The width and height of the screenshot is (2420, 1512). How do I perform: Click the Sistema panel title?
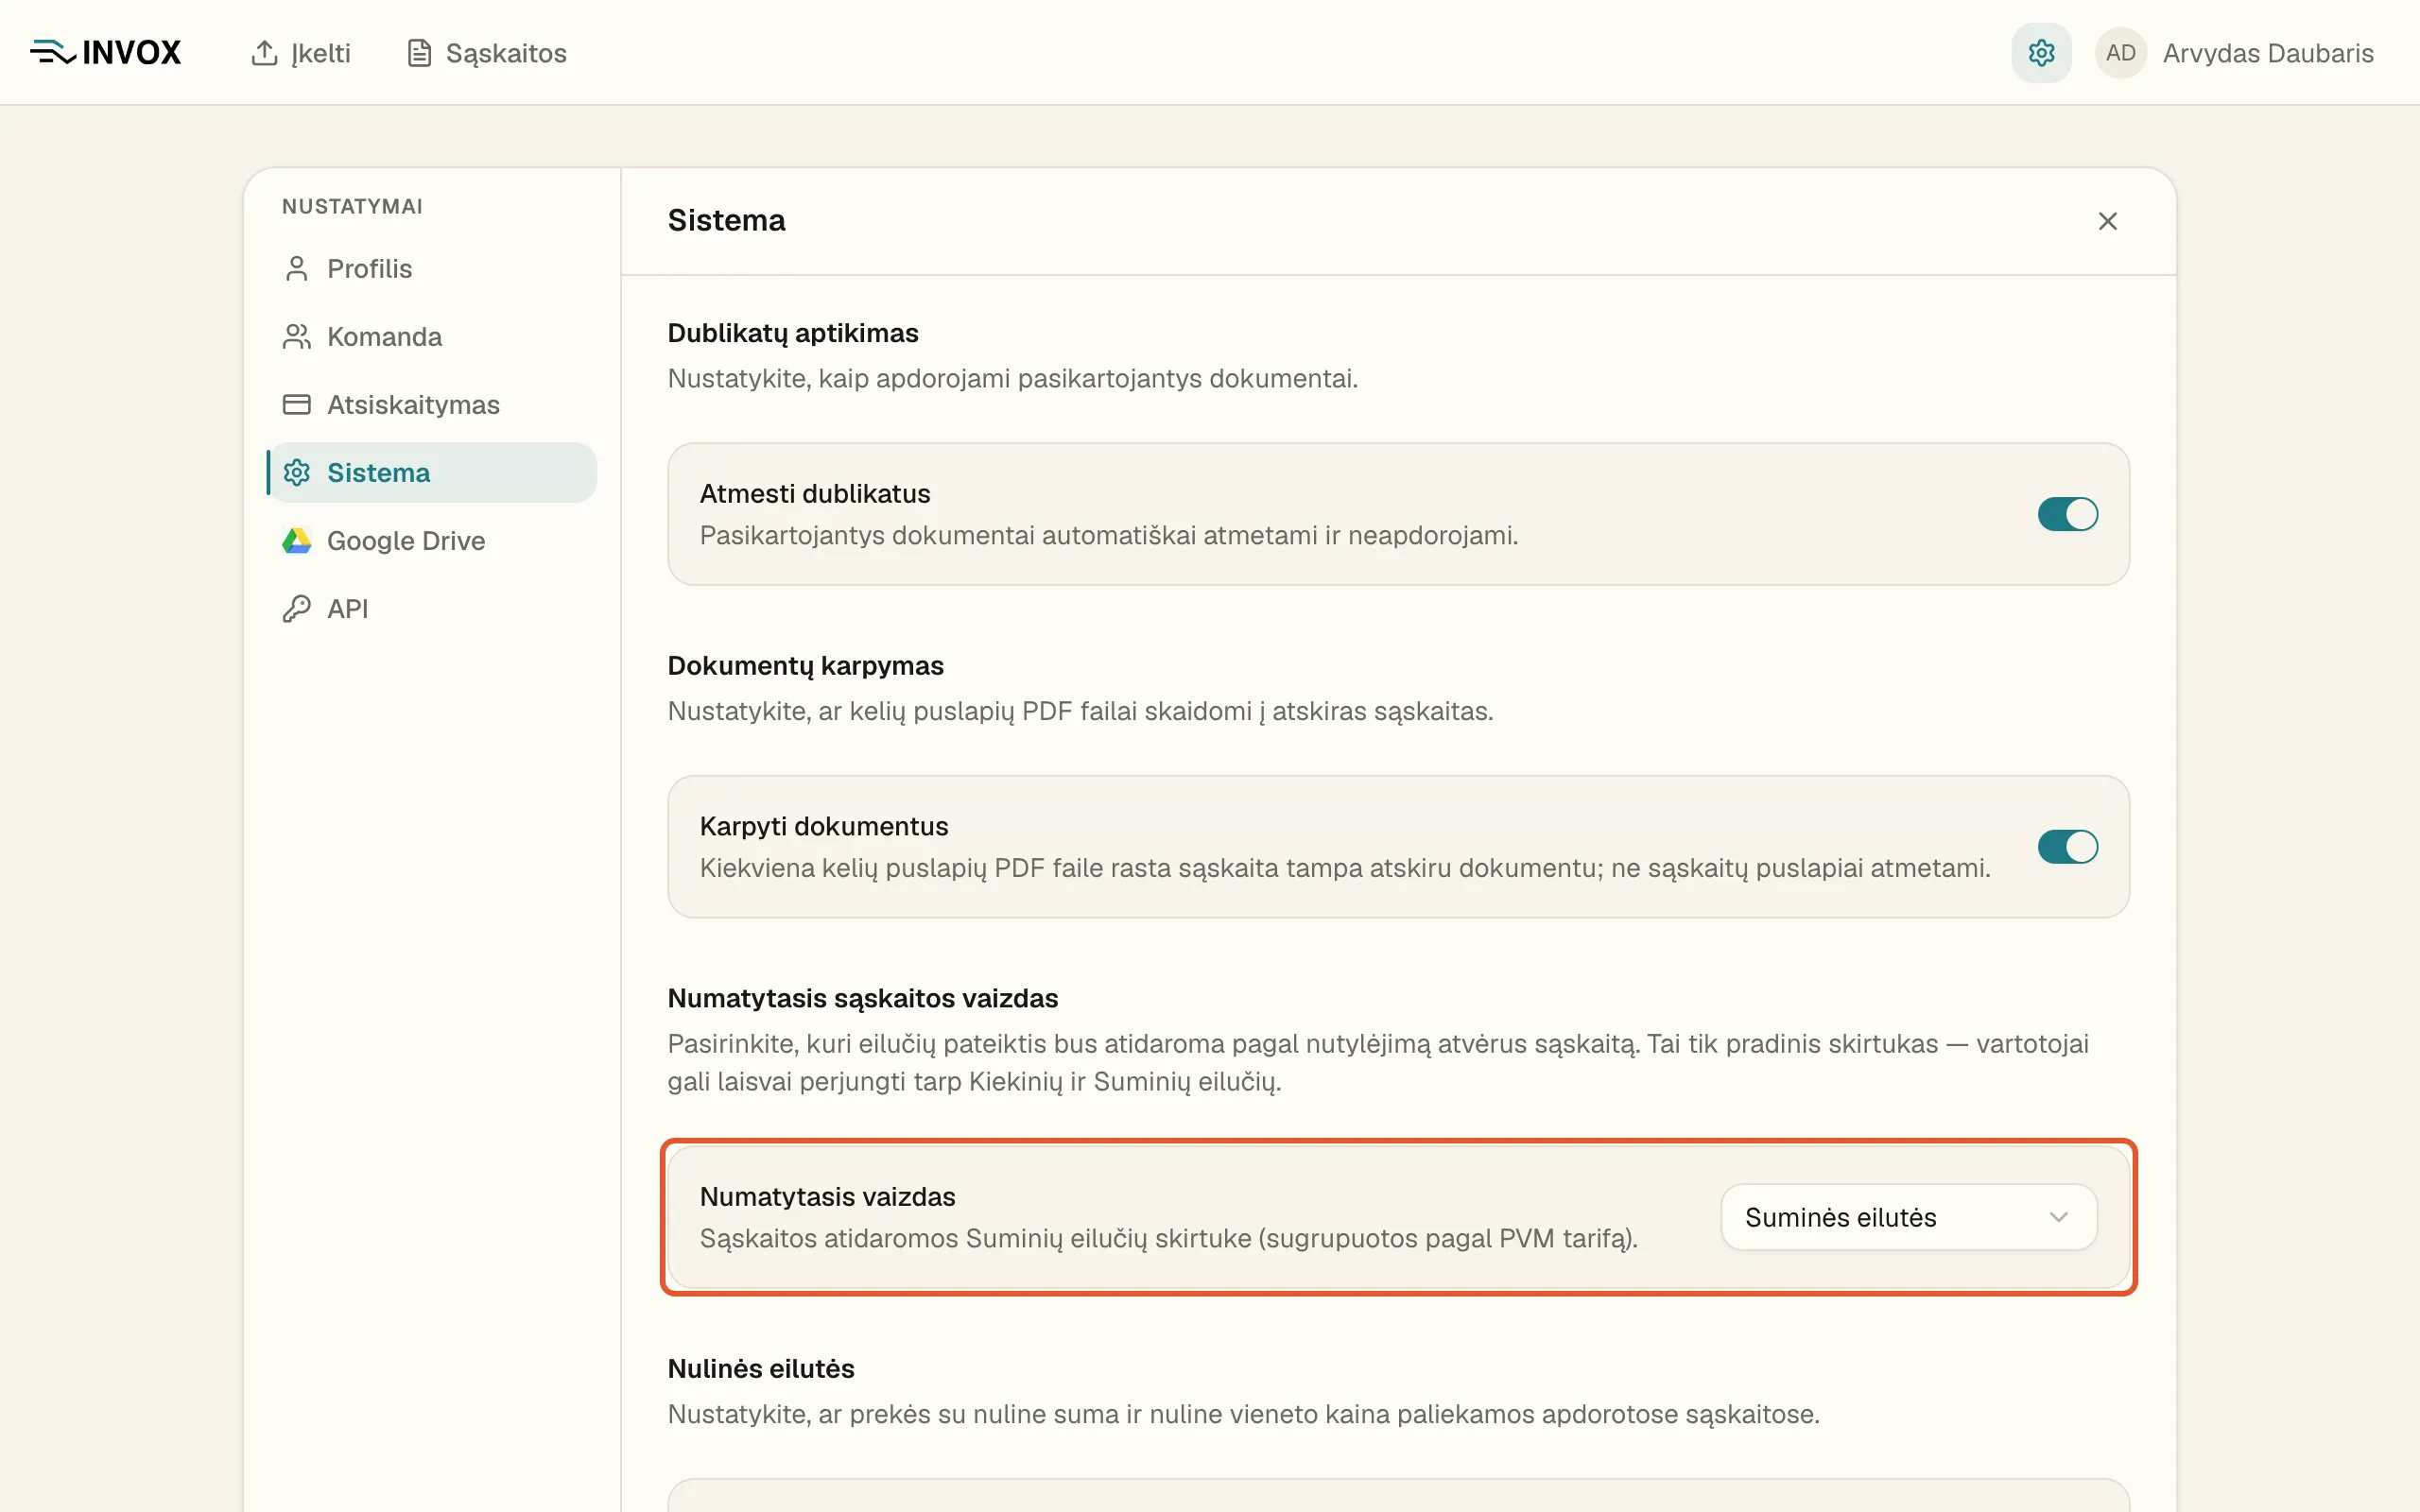[726, 220]
